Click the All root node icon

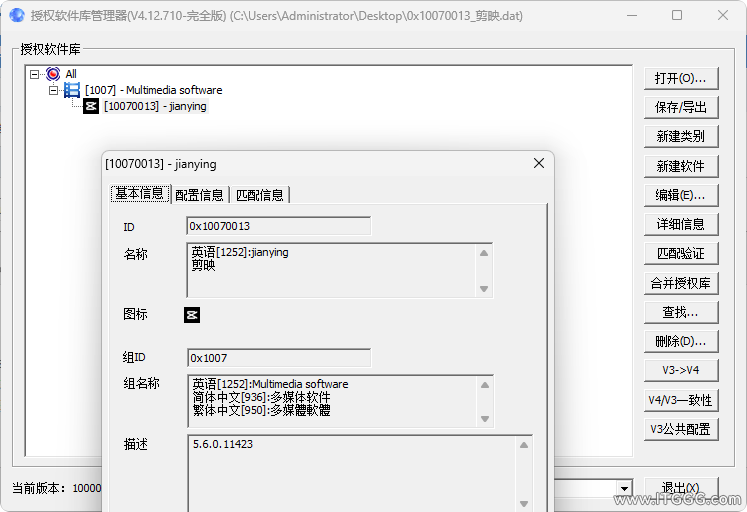pos(53,74)
